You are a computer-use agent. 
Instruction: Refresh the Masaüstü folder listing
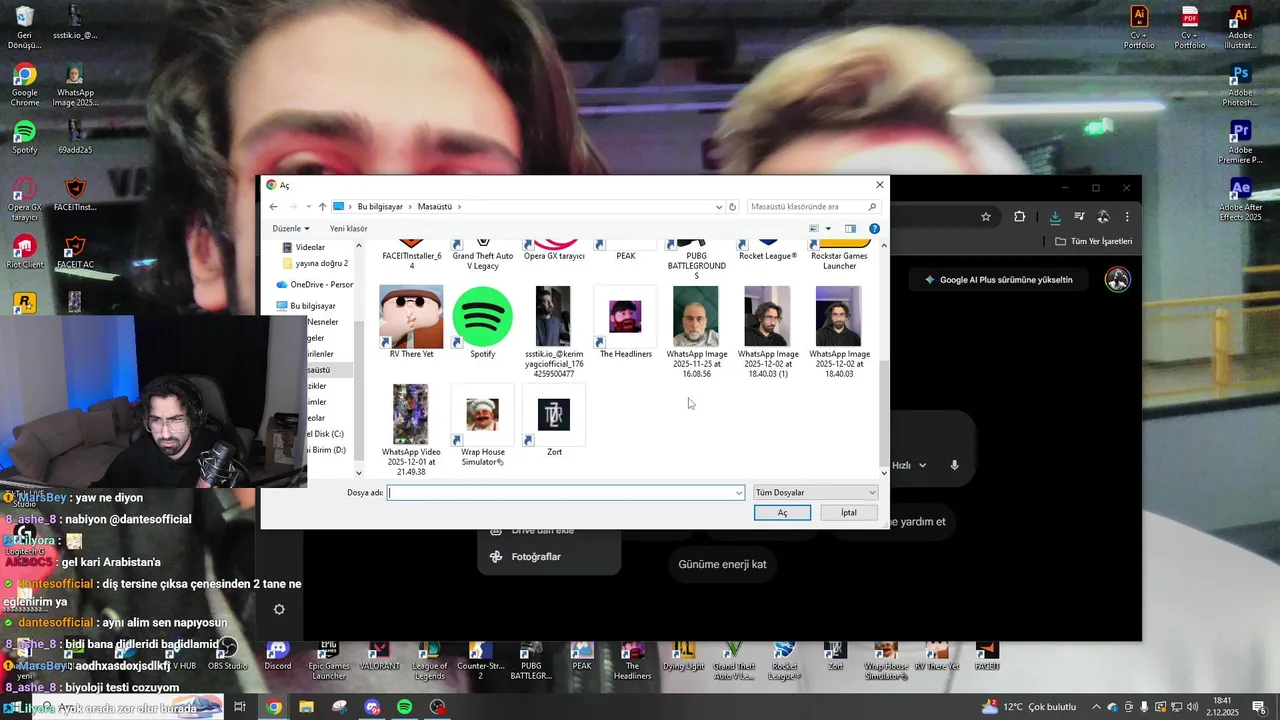coord(733,207)
